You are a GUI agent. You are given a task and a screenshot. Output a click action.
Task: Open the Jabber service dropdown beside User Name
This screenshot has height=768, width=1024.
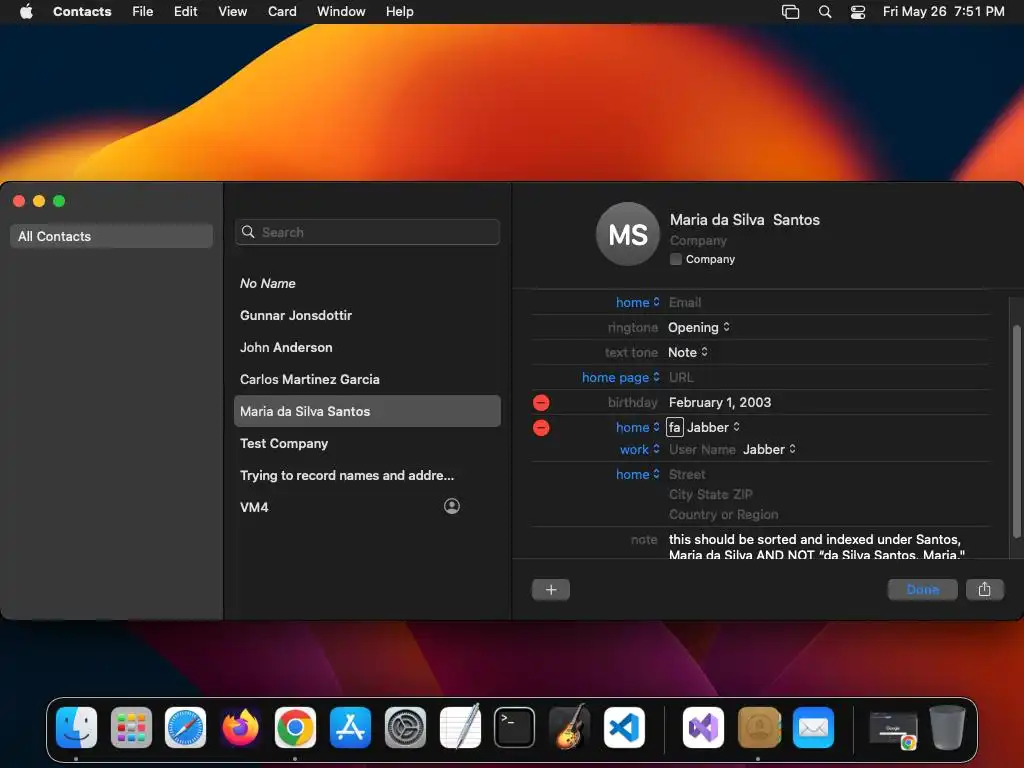(x=770, y=449)
